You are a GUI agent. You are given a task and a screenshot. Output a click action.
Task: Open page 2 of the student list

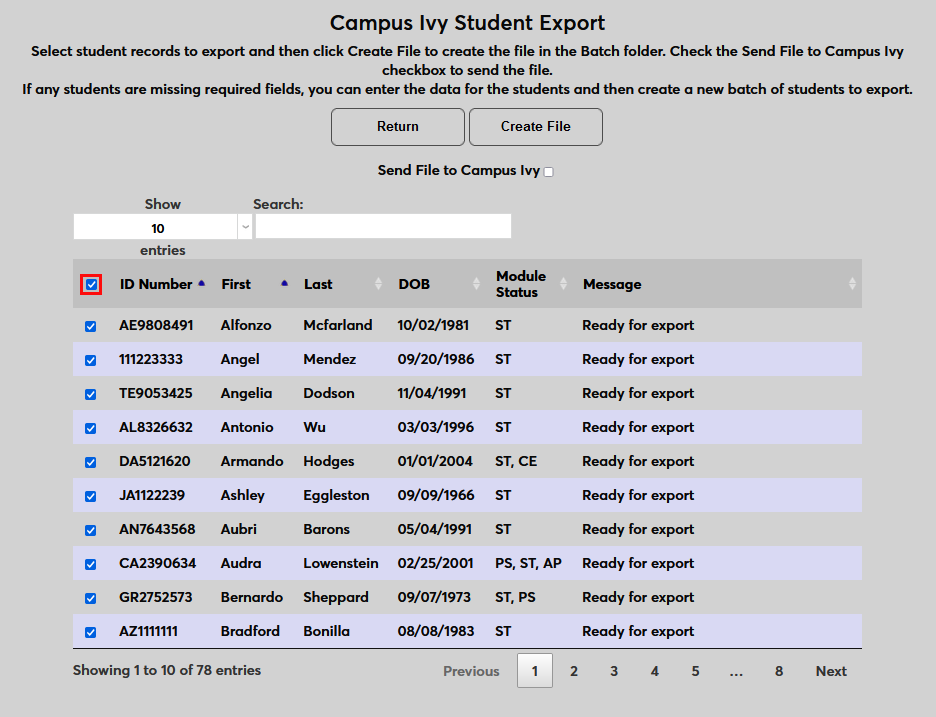(x=573, y=671)
